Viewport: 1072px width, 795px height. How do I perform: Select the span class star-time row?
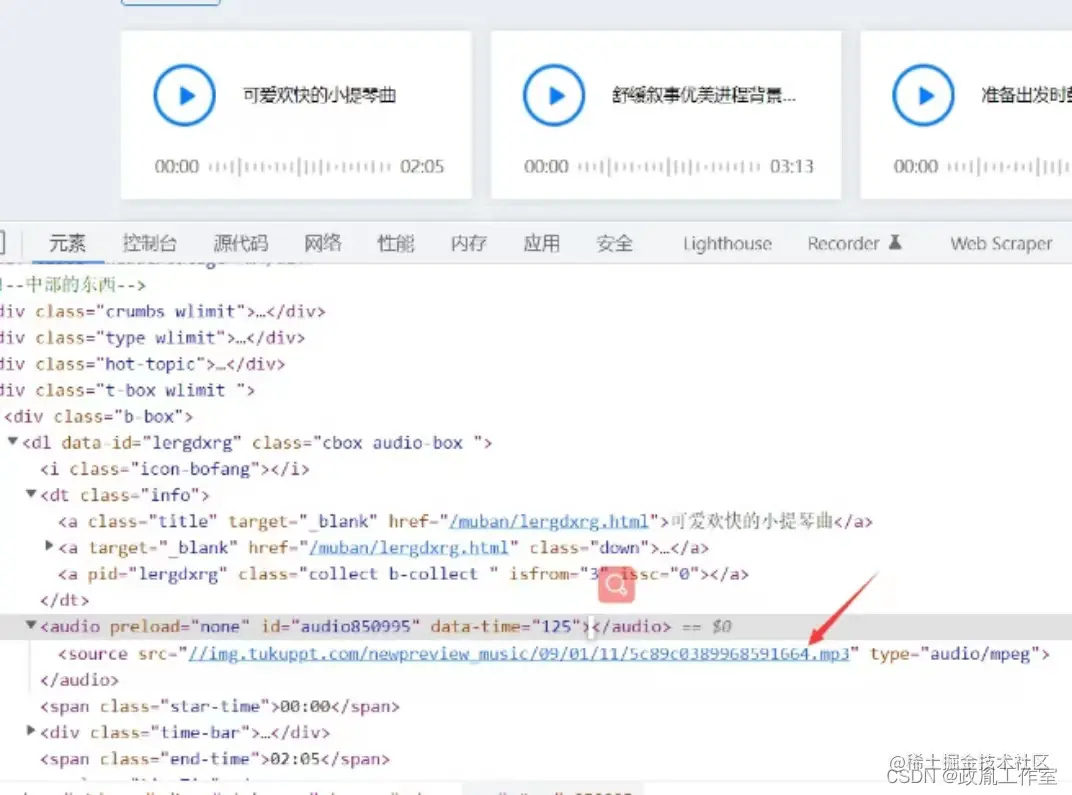(219, 706)
